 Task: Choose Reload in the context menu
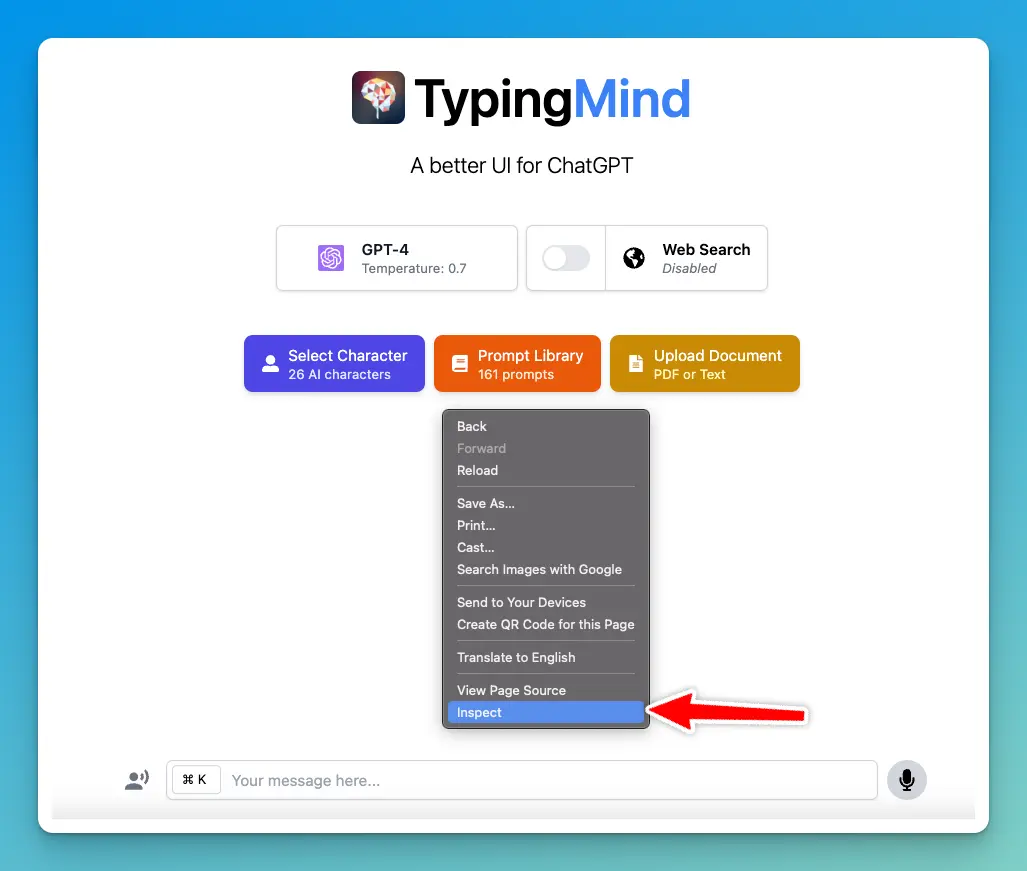click(546, 470)
